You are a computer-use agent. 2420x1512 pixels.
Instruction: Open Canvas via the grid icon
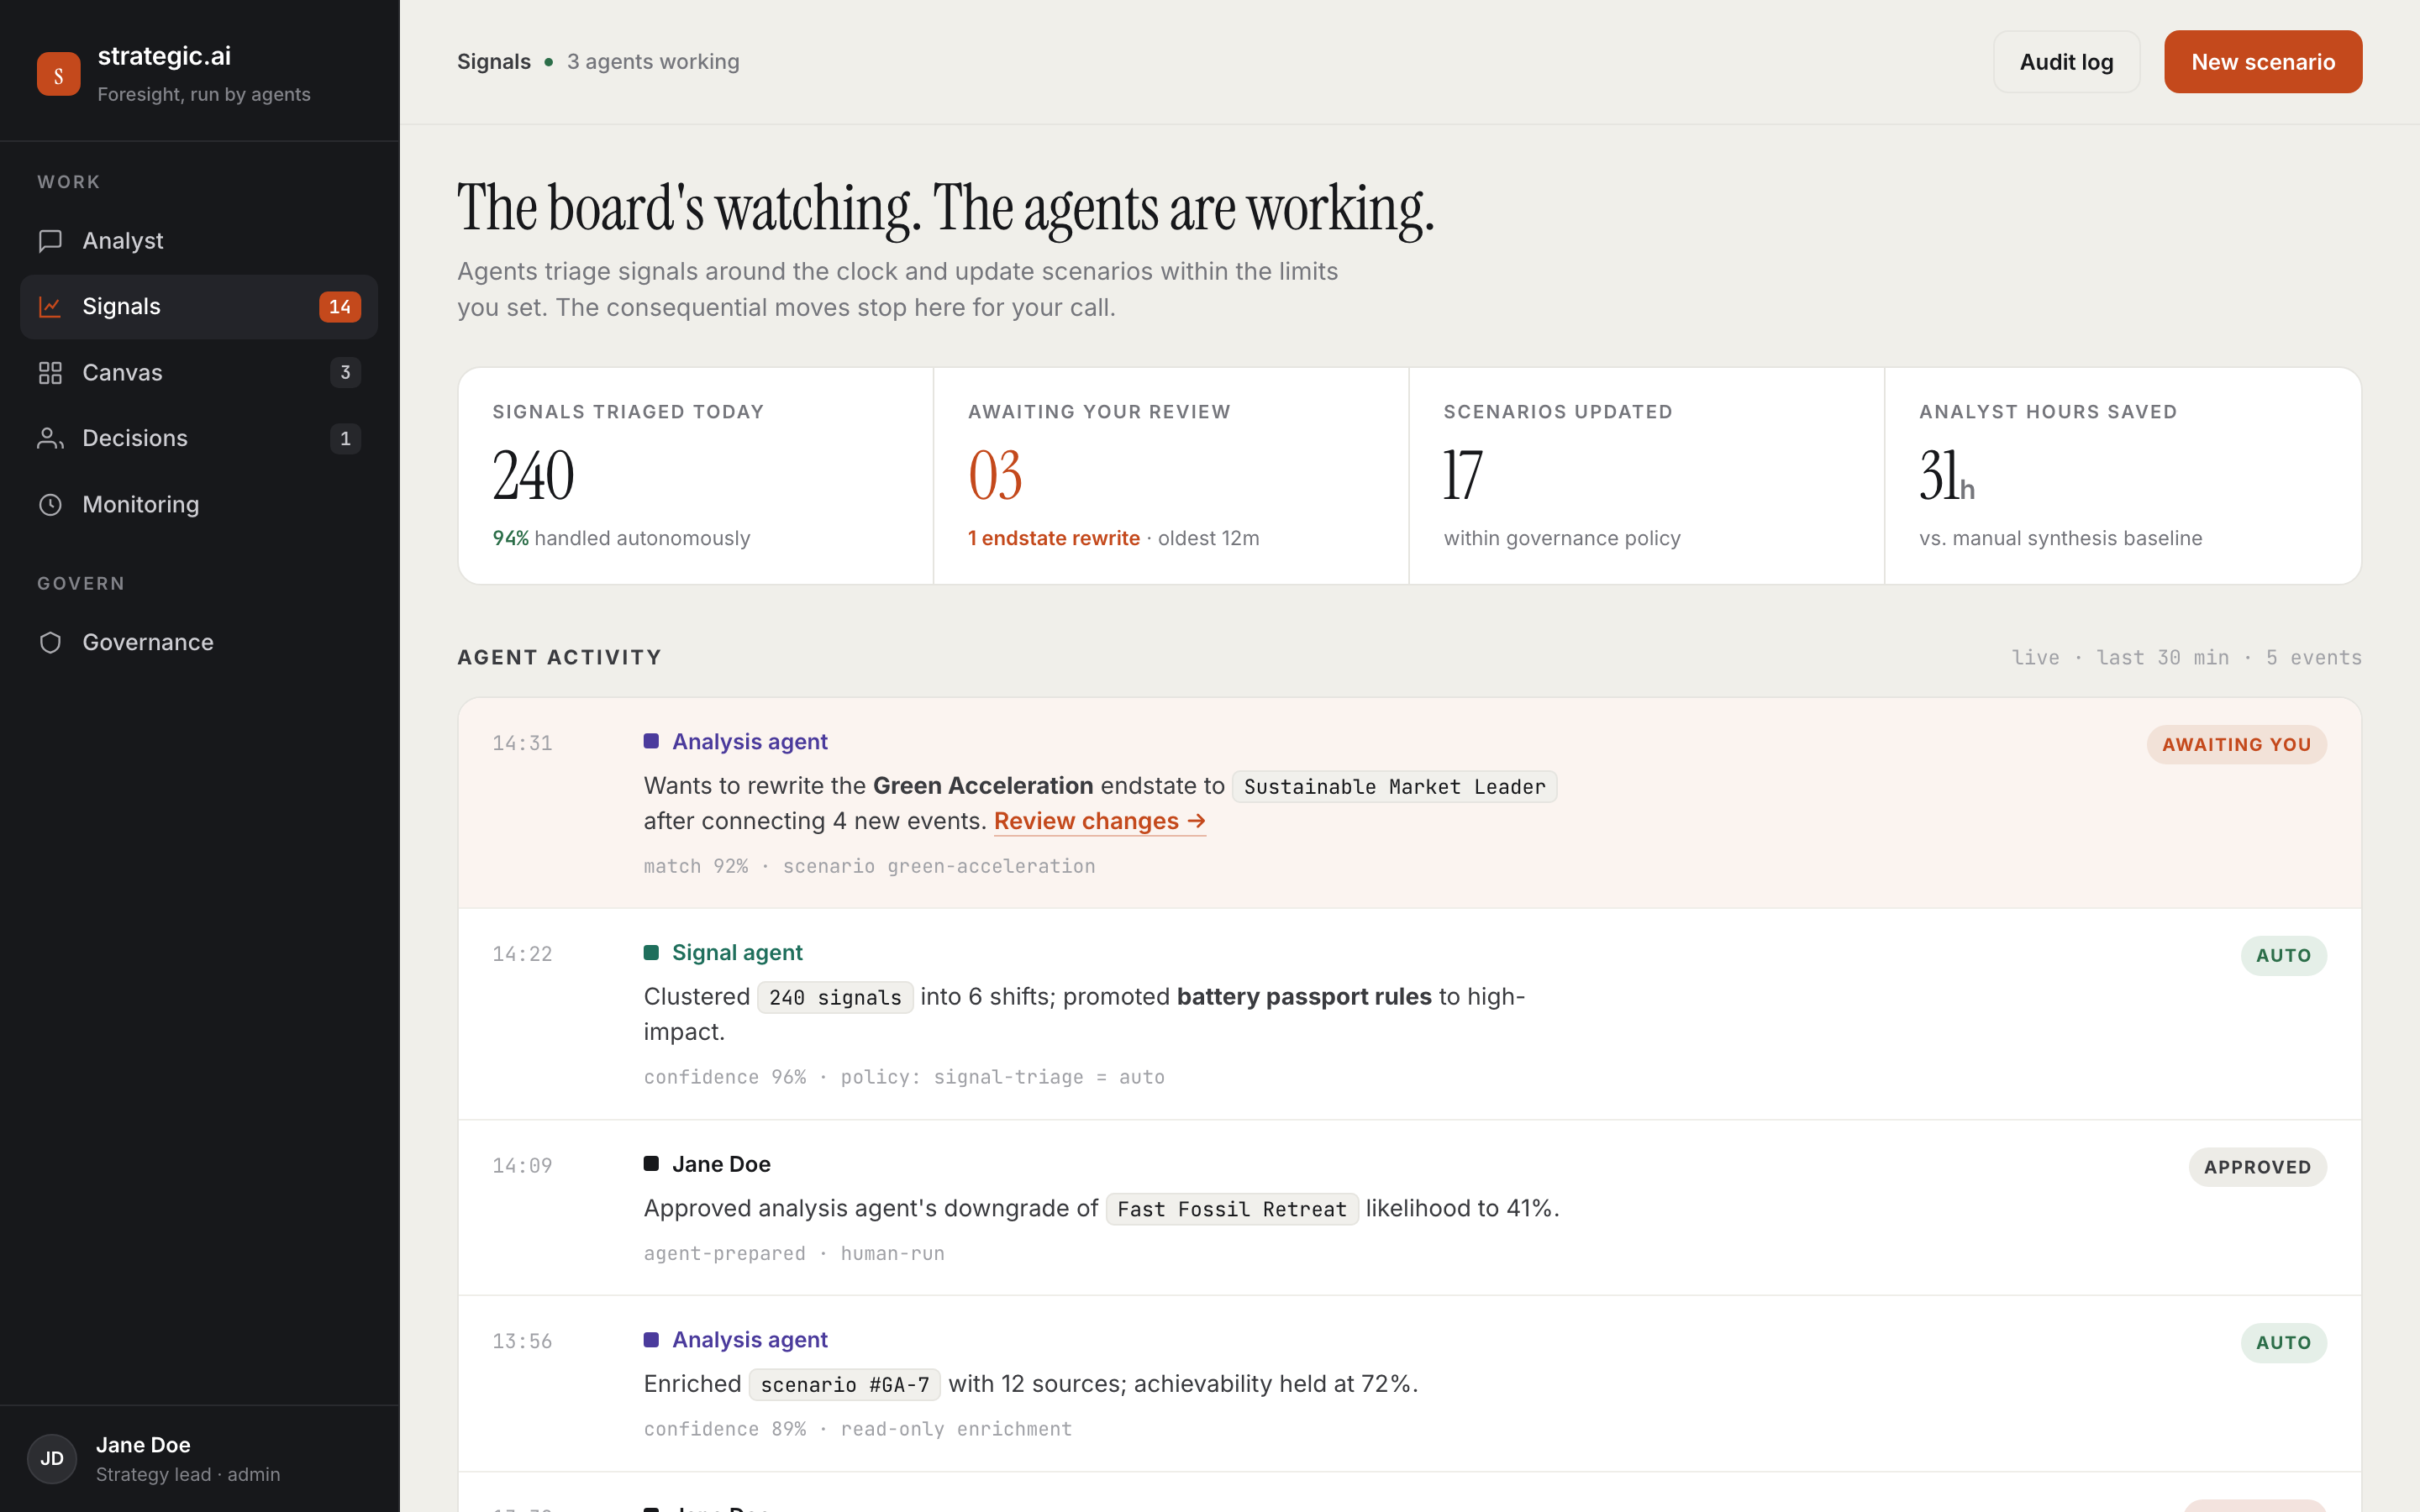(50, 373)
